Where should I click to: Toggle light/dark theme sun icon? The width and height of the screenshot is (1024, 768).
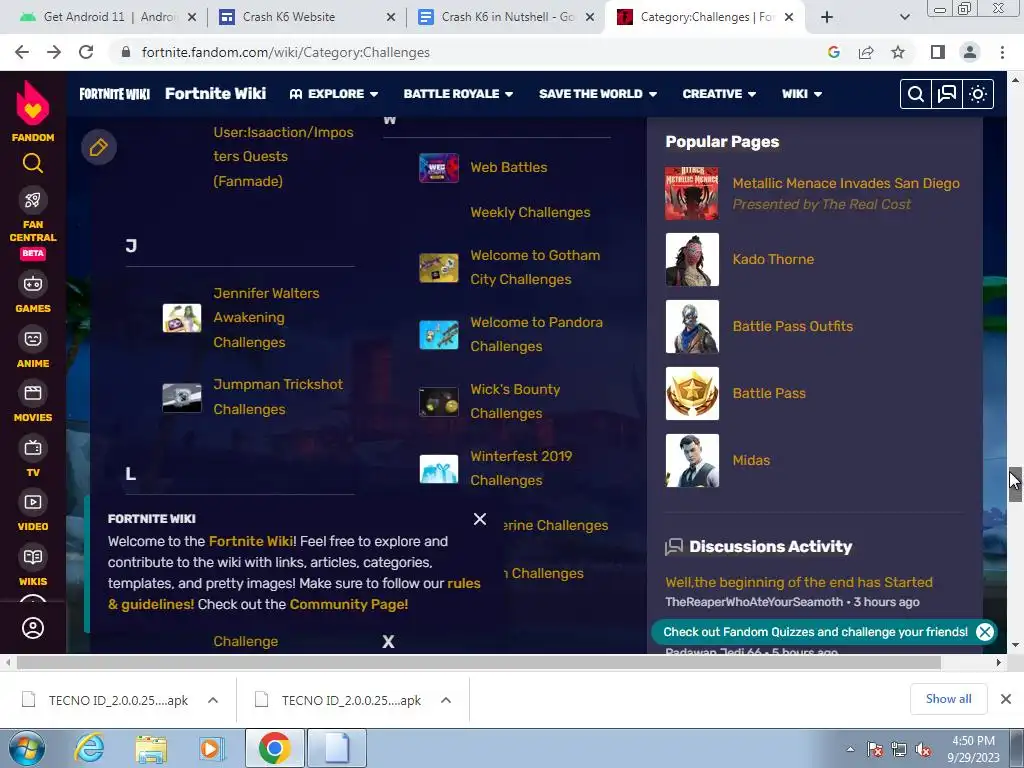pos(978,94)
